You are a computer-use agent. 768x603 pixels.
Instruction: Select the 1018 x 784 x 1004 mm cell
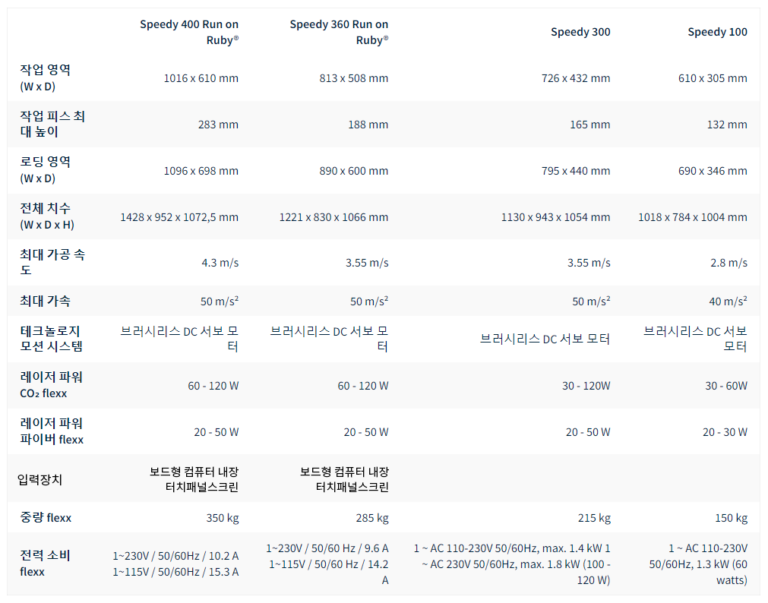(692, 217)
